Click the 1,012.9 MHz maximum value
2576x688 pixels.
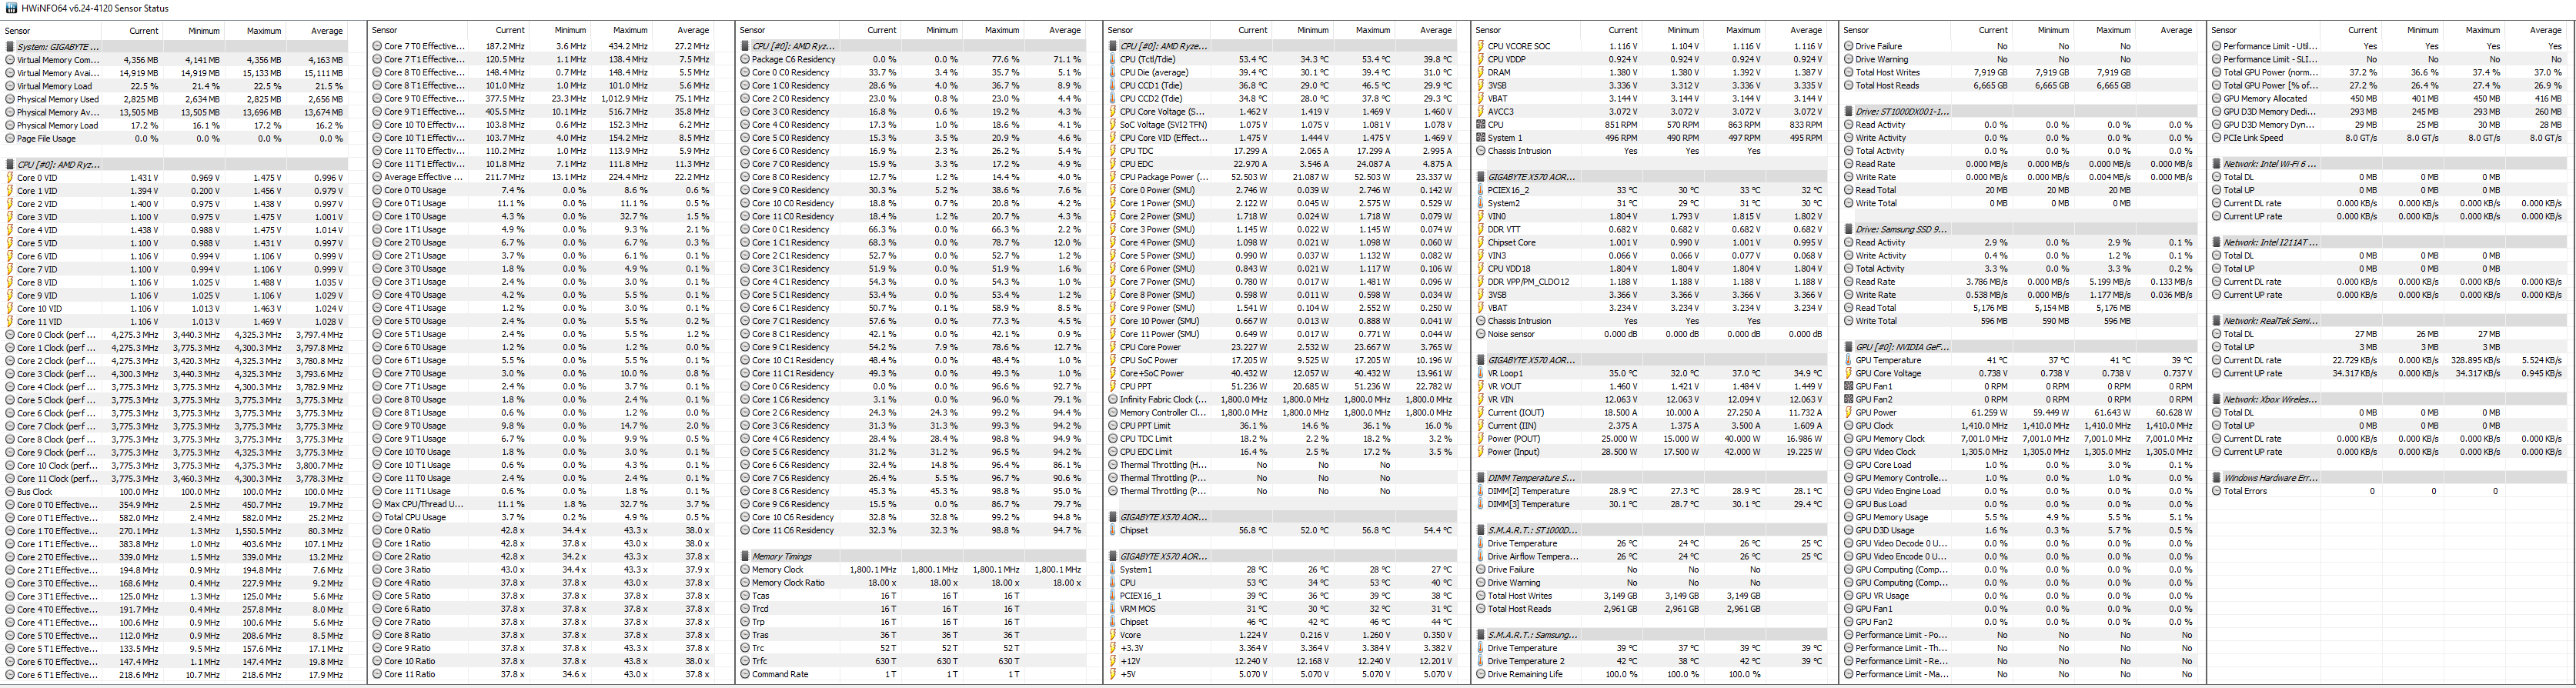tap(625, 99)
